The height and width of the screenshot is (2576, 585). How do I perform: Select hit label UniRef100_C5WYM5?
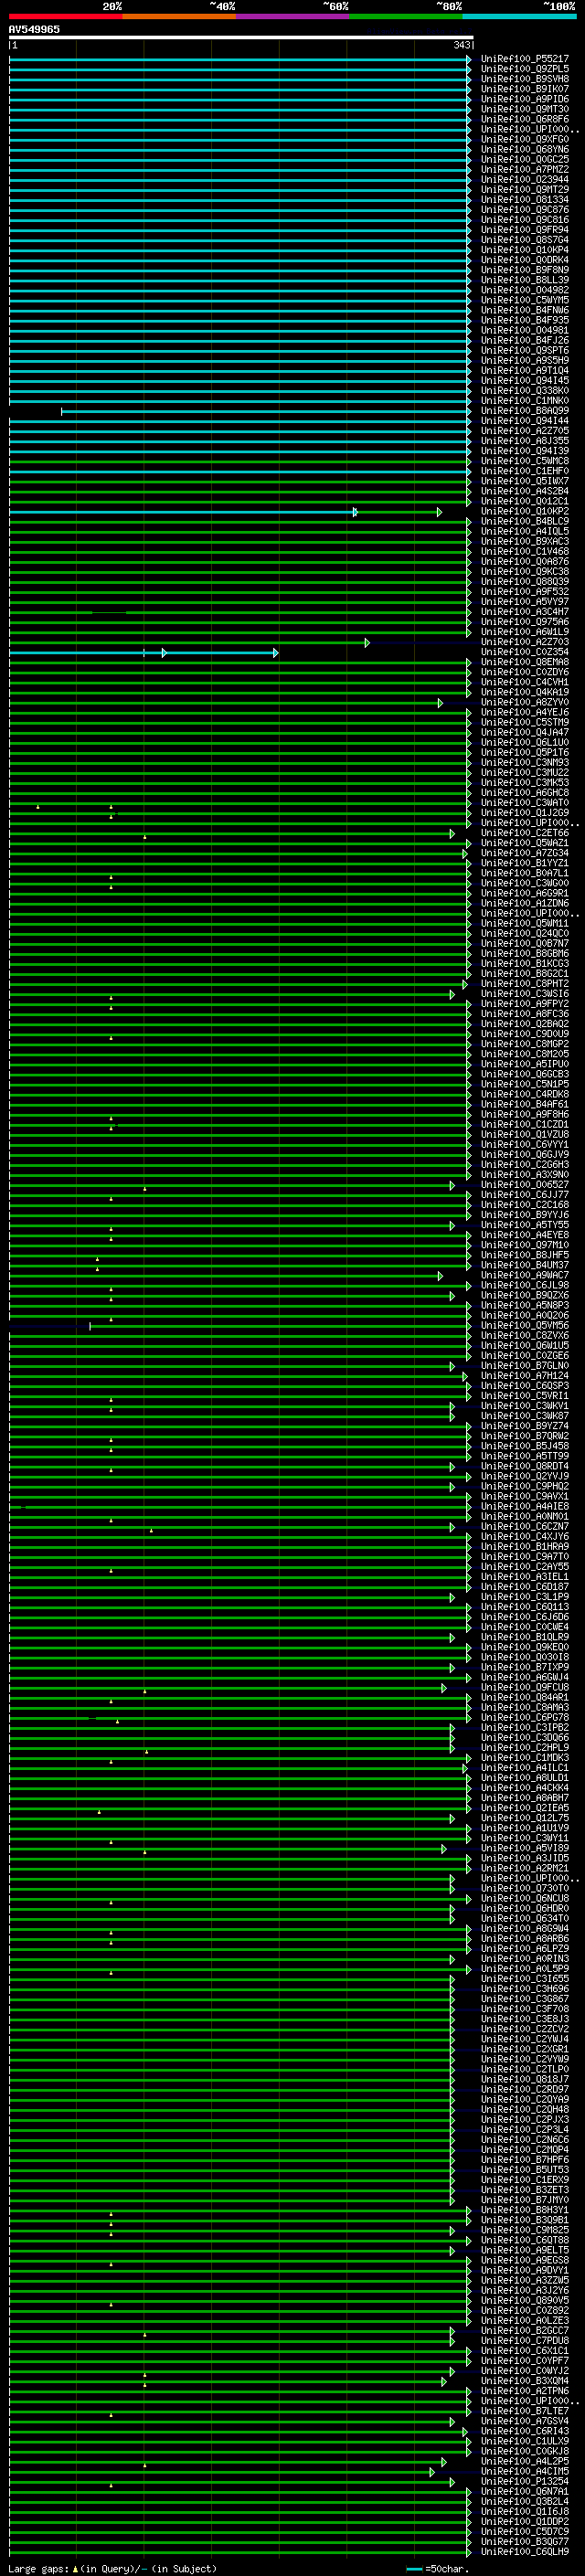(x=525, y=300)
